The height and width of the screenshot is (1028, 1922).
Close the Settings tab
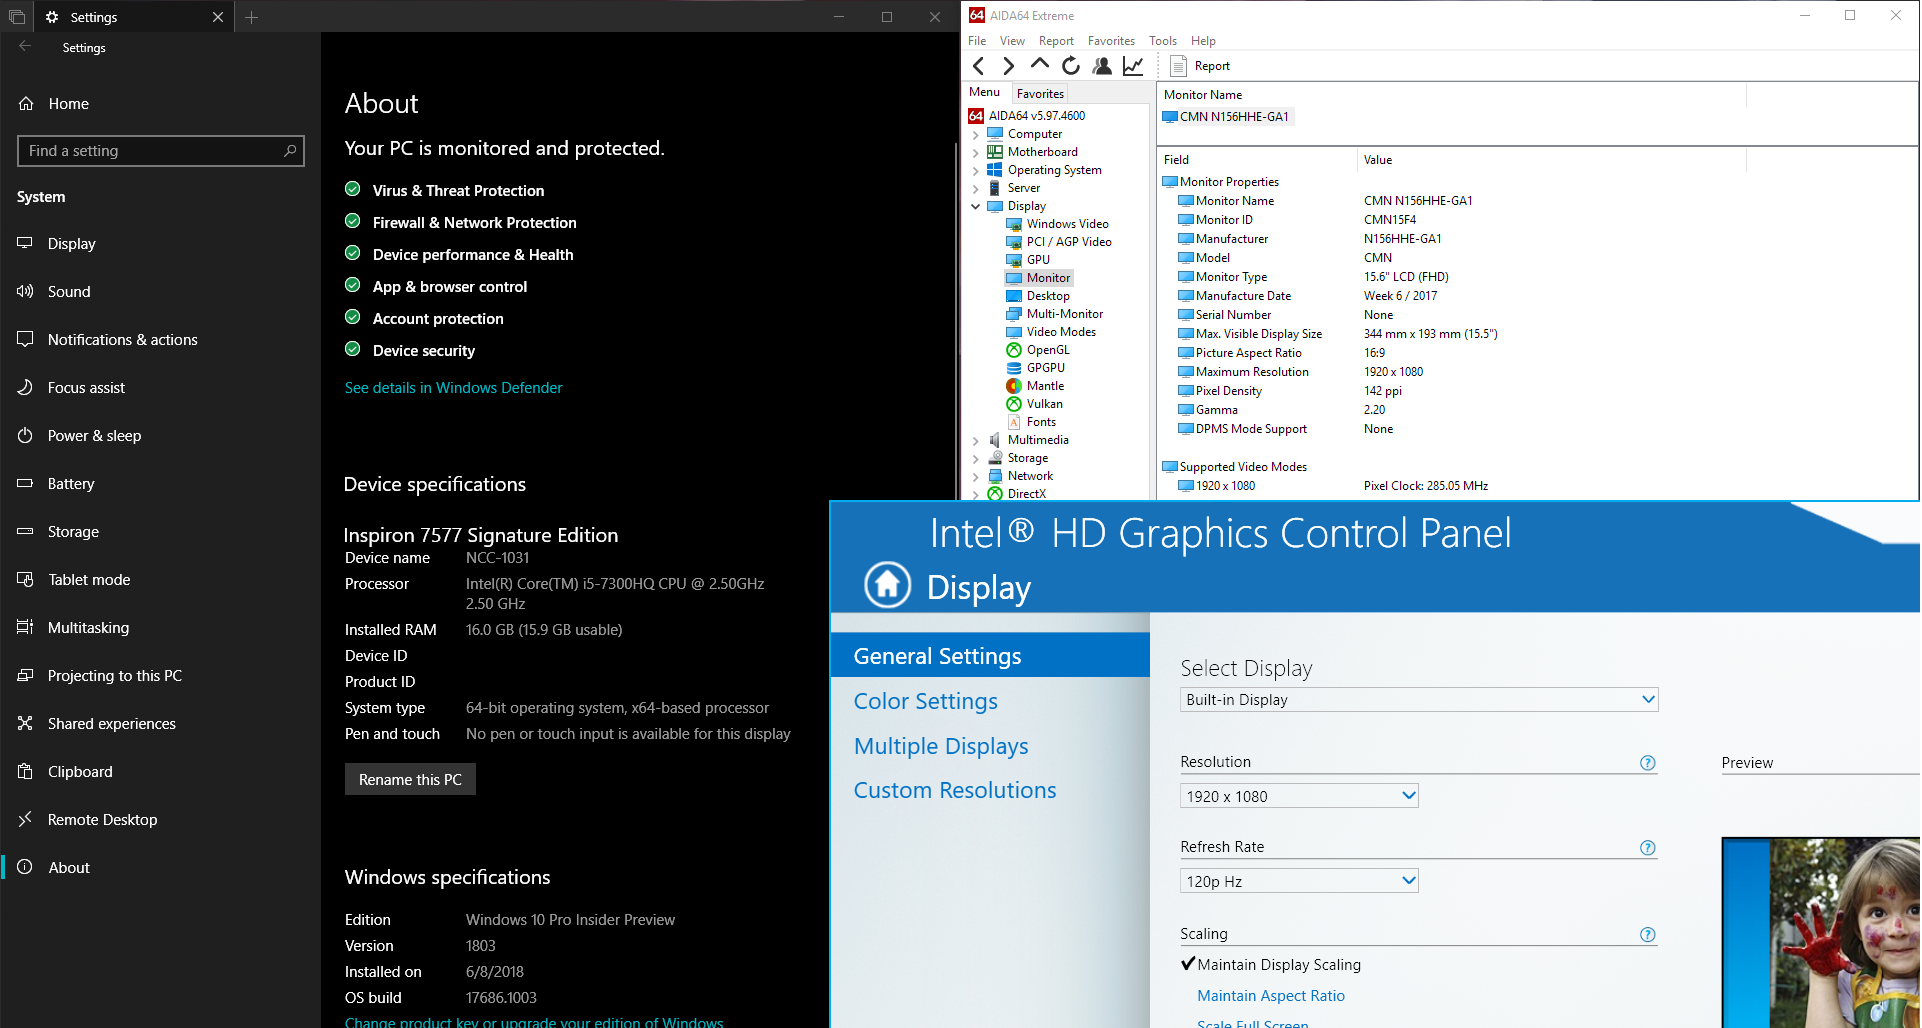(218, 17)
